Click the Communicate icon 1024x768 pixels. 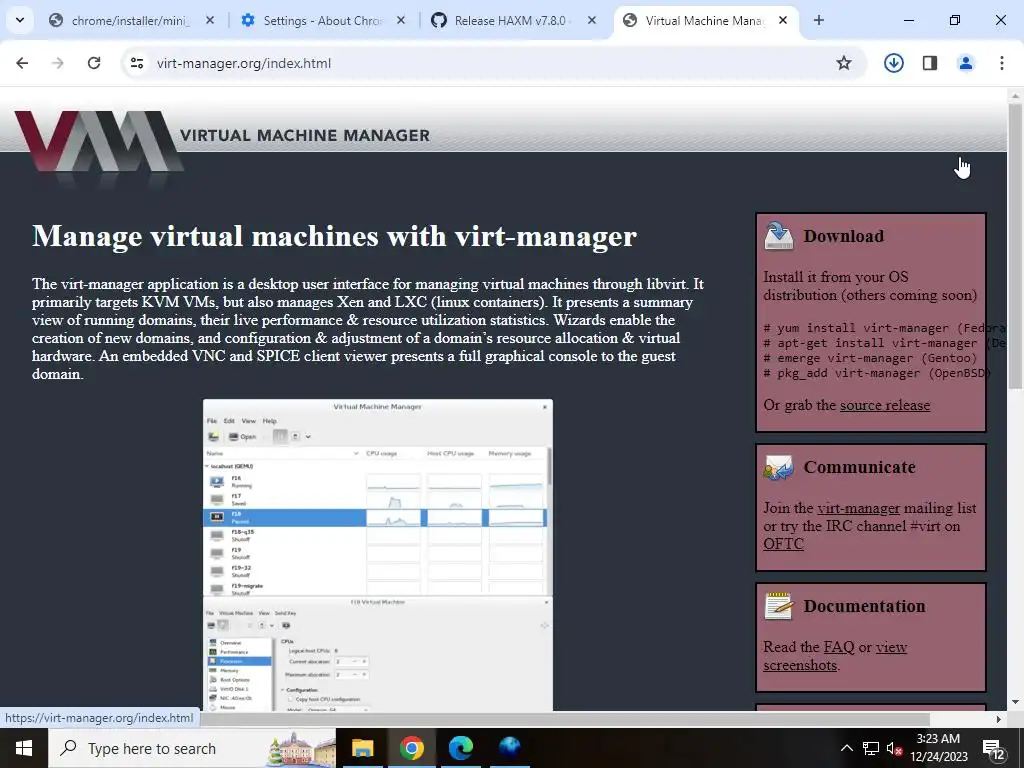[779, 468]
